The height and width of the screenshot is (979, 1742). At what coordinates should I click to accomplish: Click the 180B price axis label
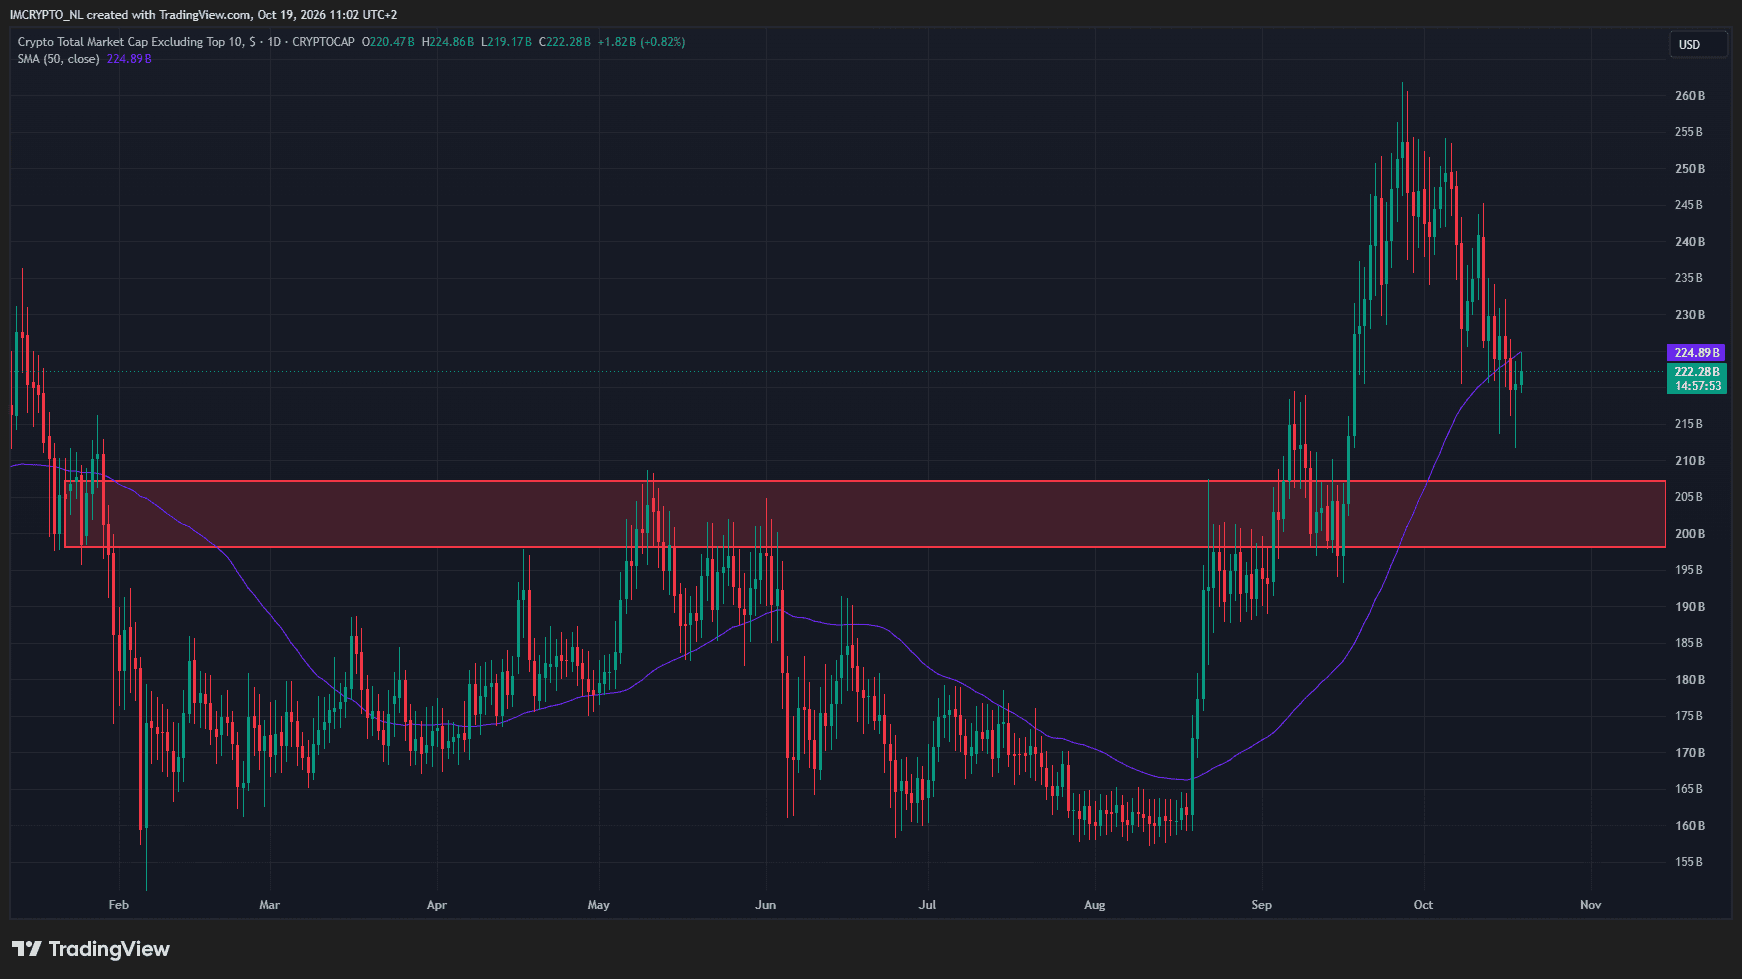pos(1689,680)
